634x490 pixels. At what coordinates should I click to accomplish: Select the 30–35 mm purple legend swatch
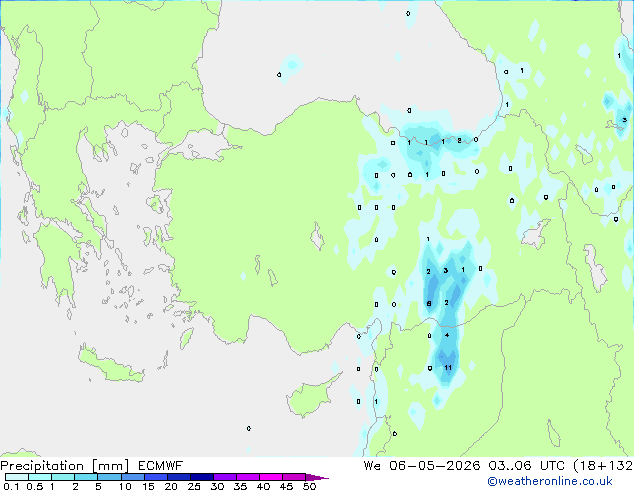click(x=224, y=477)
